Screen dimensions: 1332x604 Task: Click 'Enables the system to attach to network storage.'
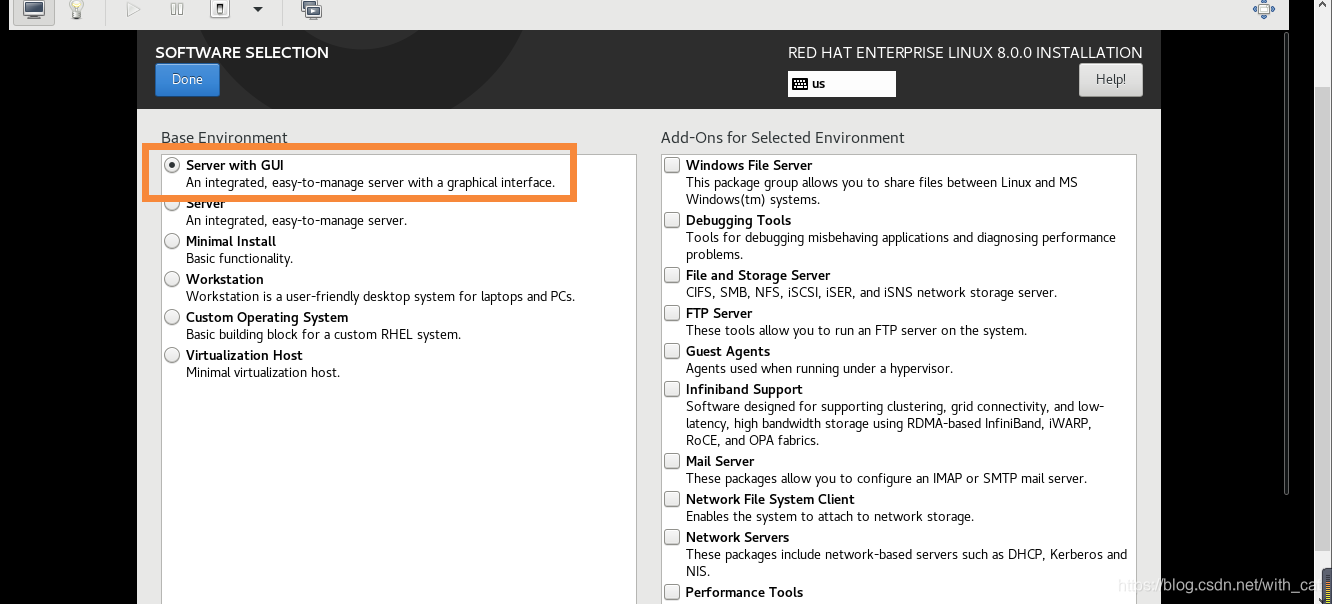830,516
